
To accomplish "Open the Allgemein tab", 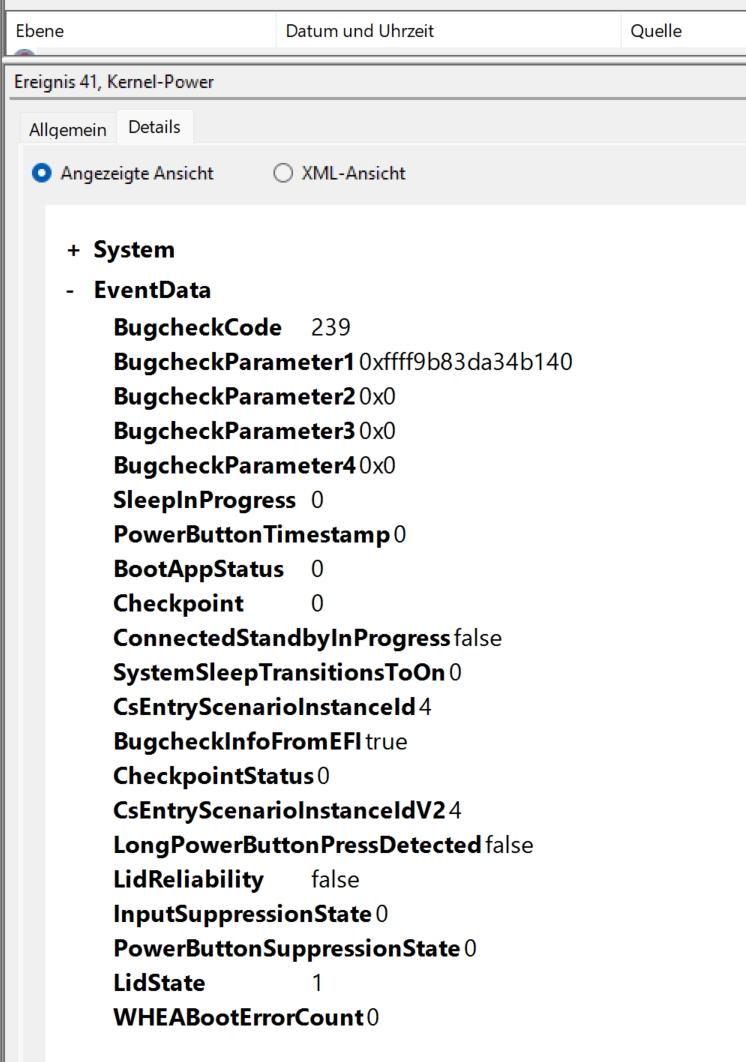I will pos(67,130).
